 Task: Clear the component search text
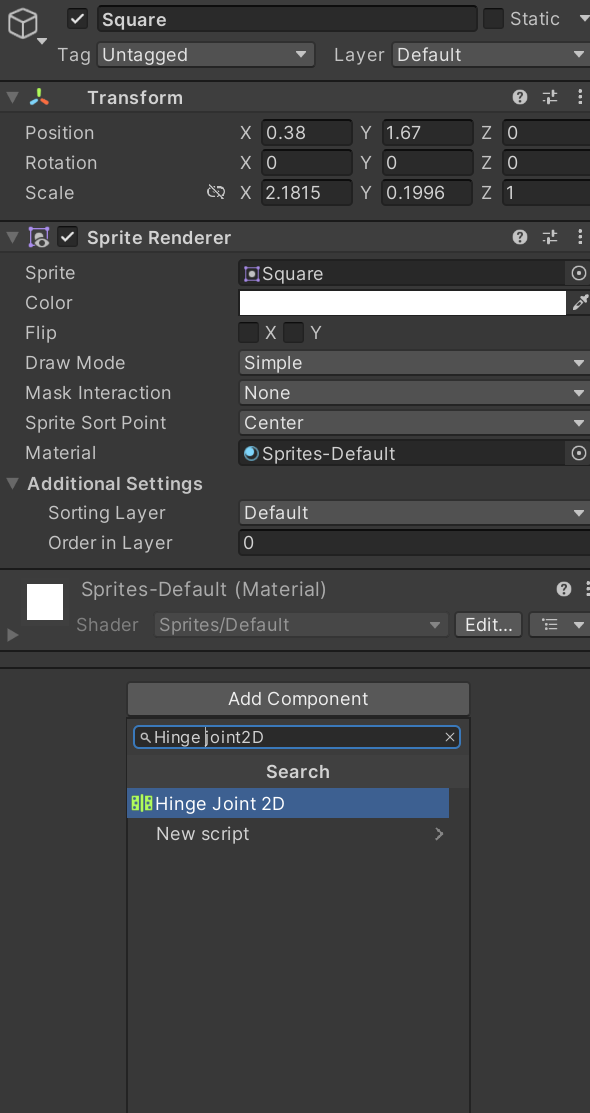[449, 738]
